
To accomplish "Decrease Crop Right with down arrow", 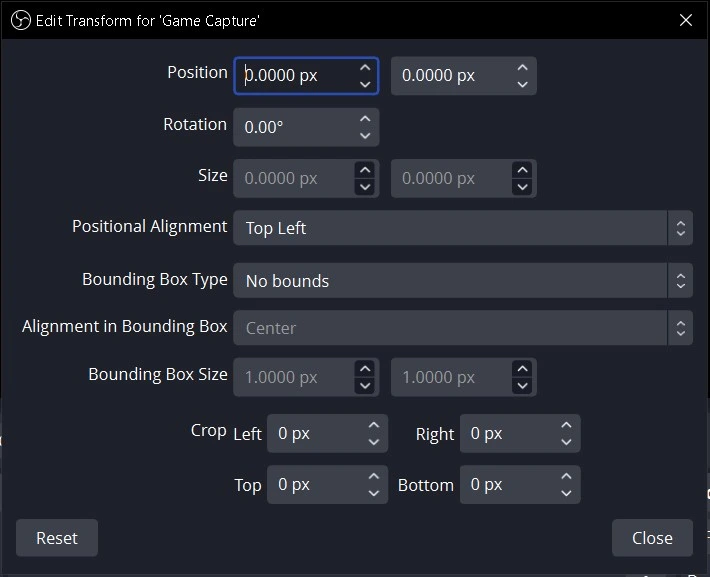I will point(566,442).
